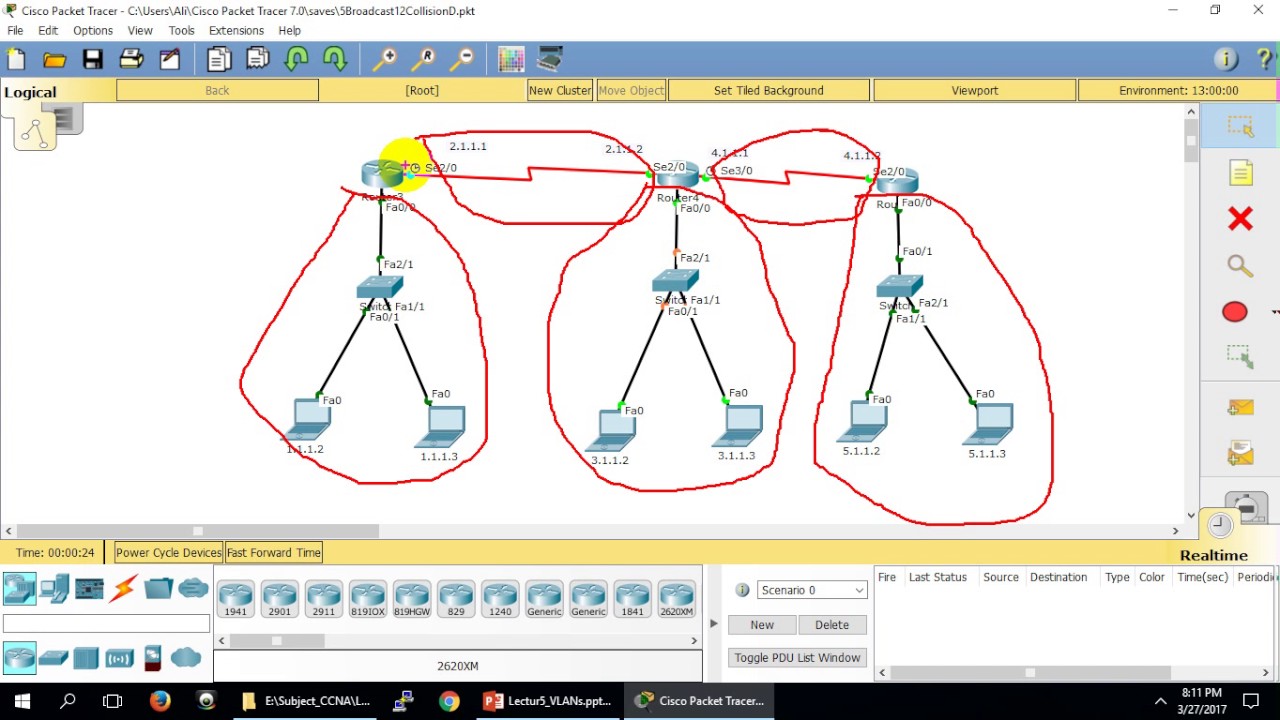1280x720 pixels.
Task: Redo the last action
Action: click(x=334, y=60)
